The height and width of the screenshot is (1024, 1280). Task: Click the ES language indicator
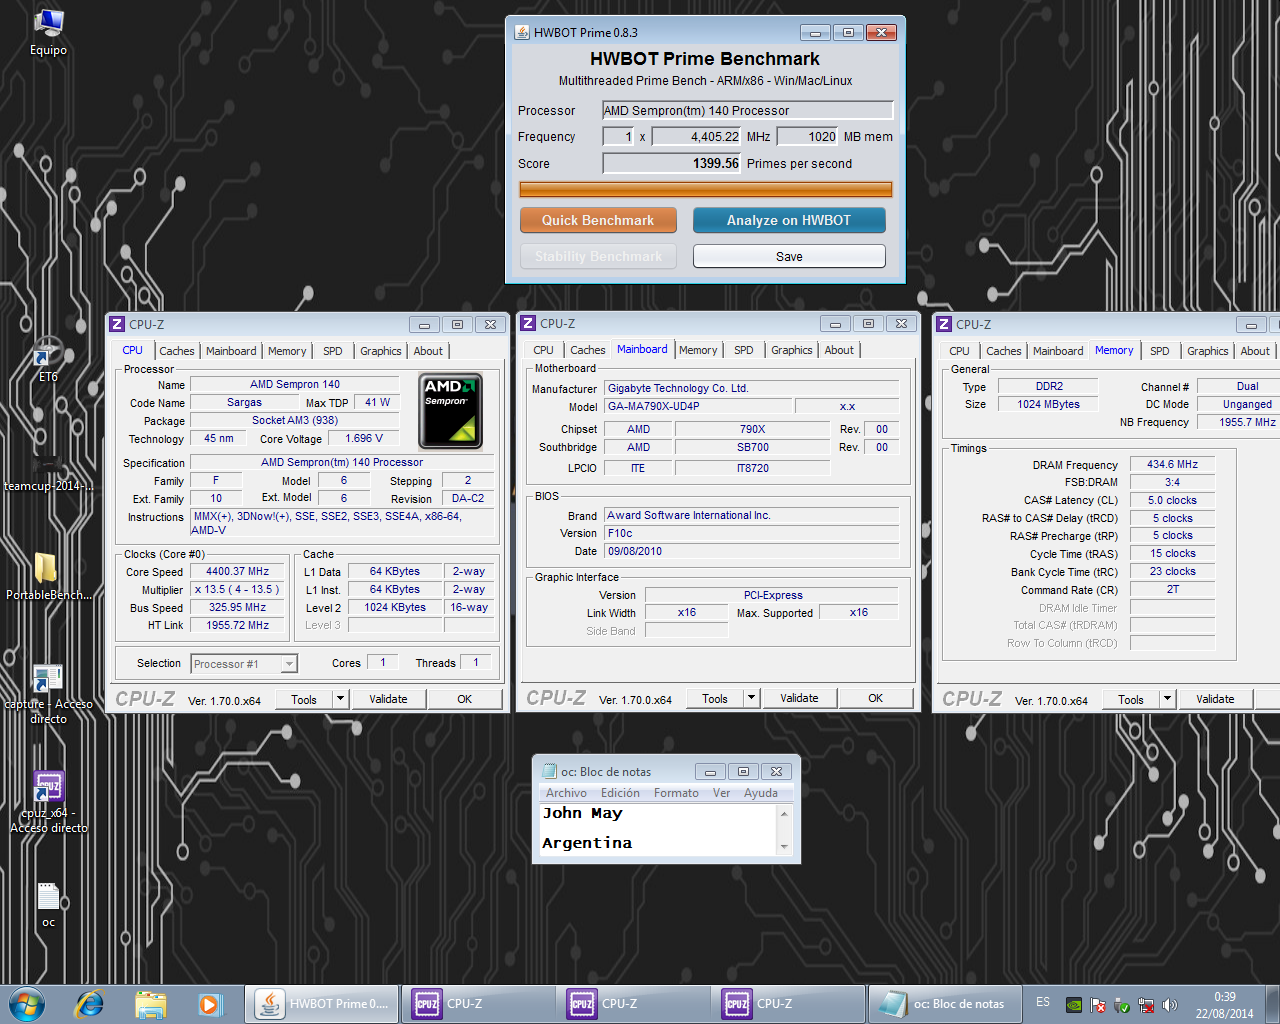tap(1043, 1002)
